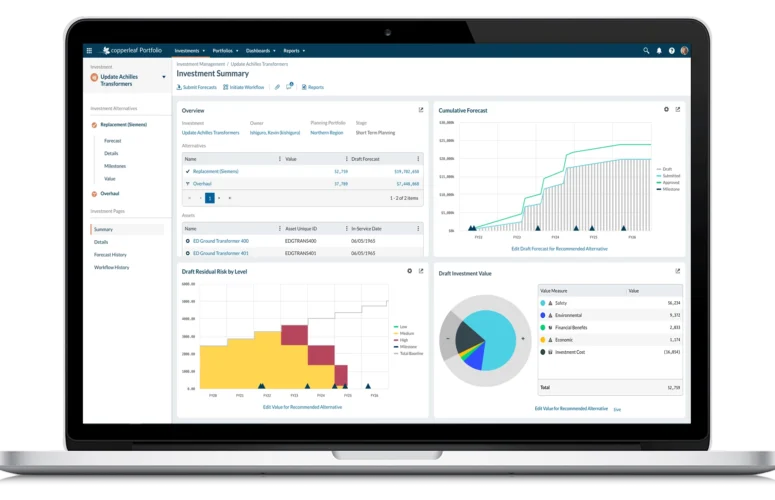The image size is (775, 500).
Task: Open the help question mark icon
Action: 671,50
